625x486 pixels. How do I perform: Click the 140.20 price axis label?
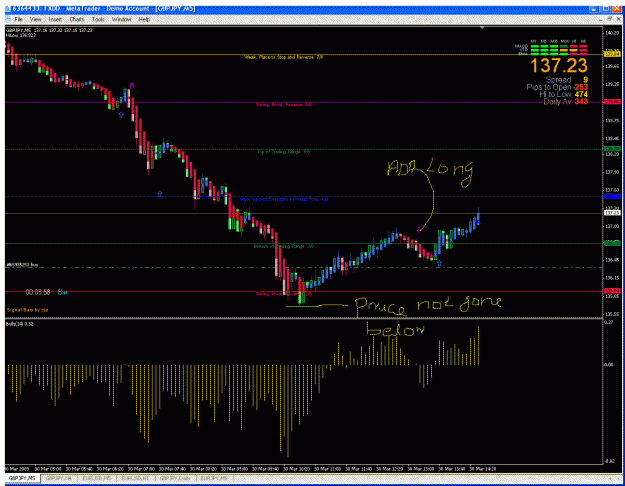(x=612, y=33)
